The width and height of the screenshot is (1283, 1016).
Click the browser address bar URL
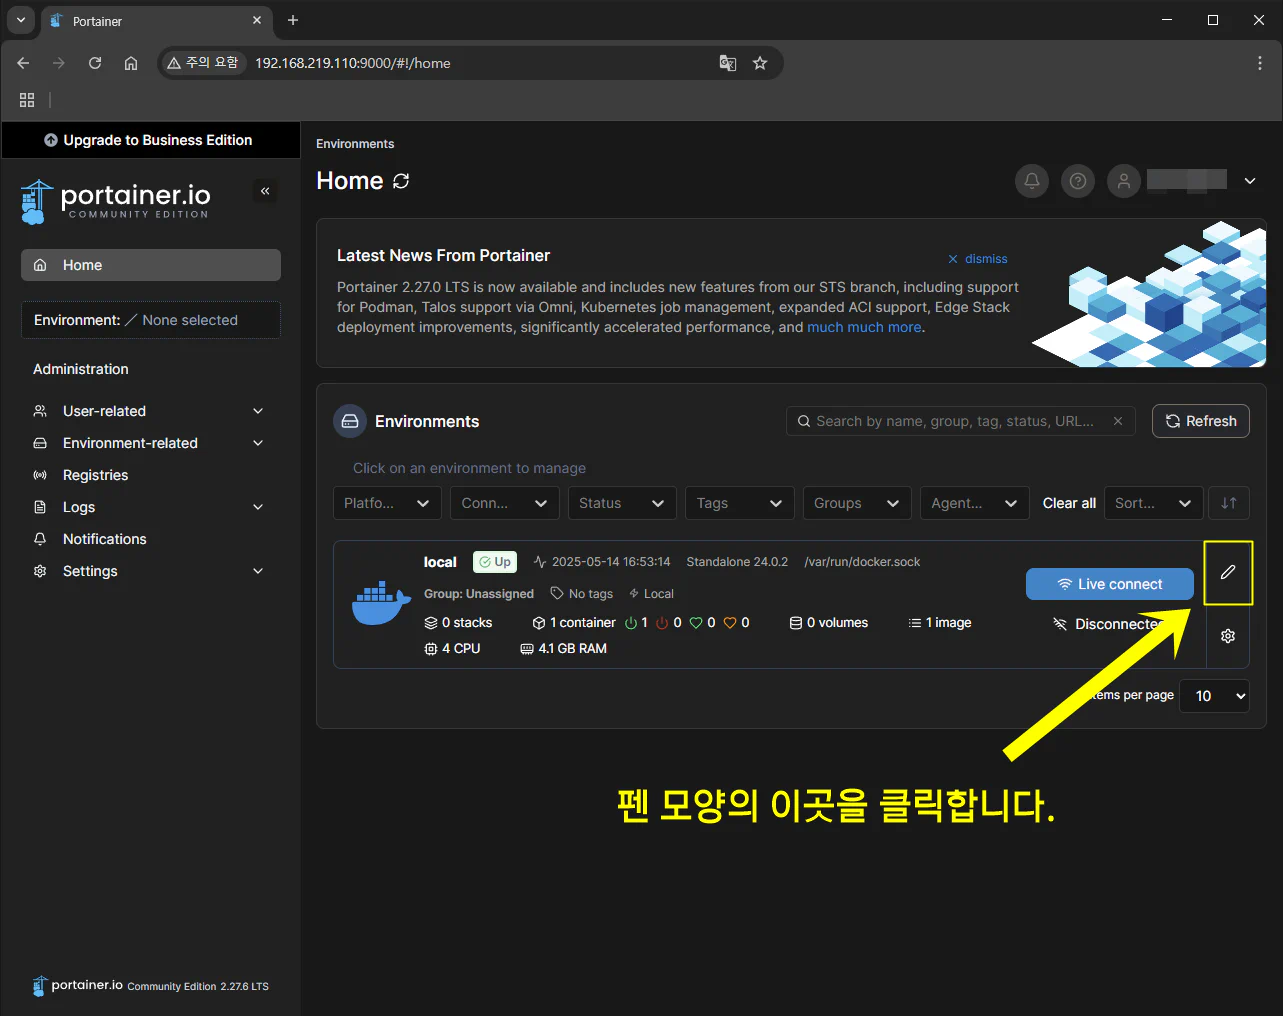click(x=352, y=63)
